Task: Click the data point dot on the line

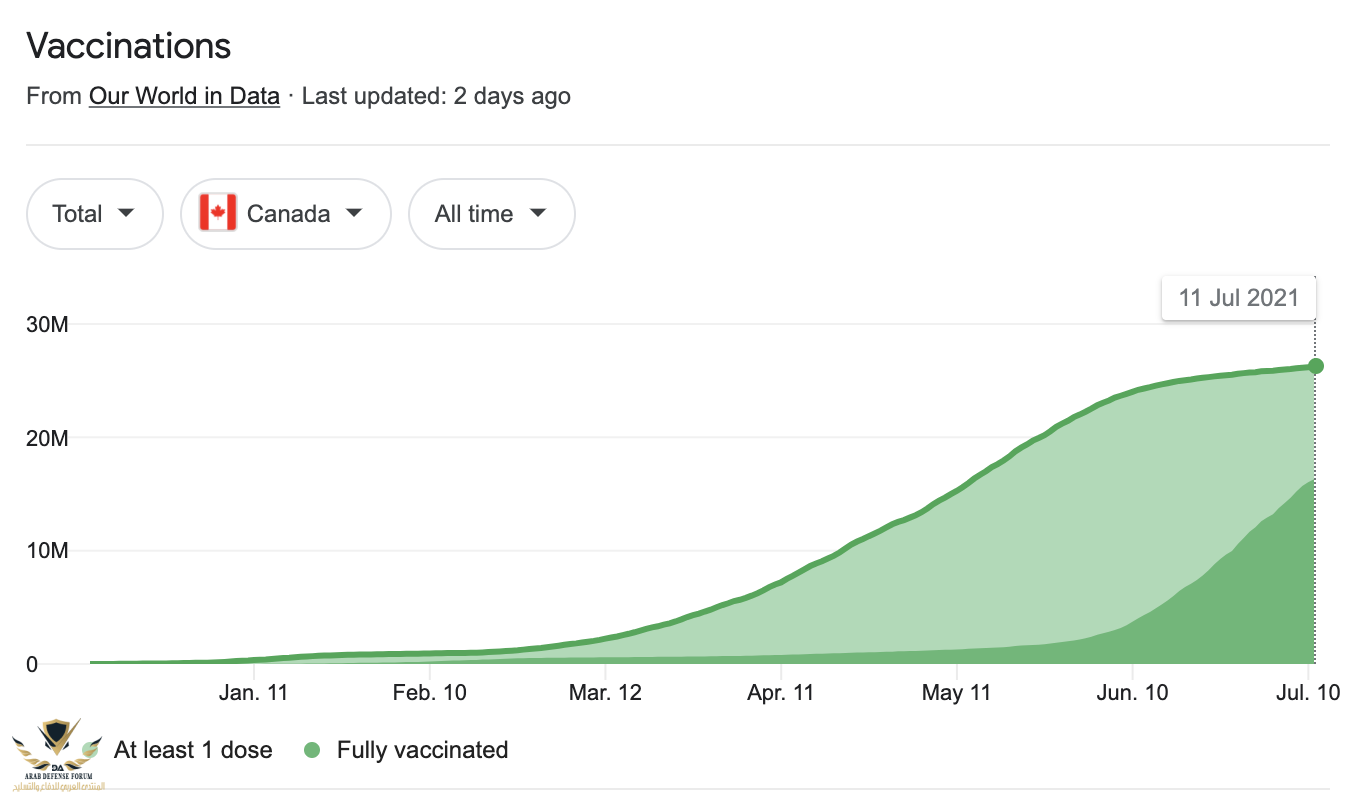Action: click(x=1315, y=366)
